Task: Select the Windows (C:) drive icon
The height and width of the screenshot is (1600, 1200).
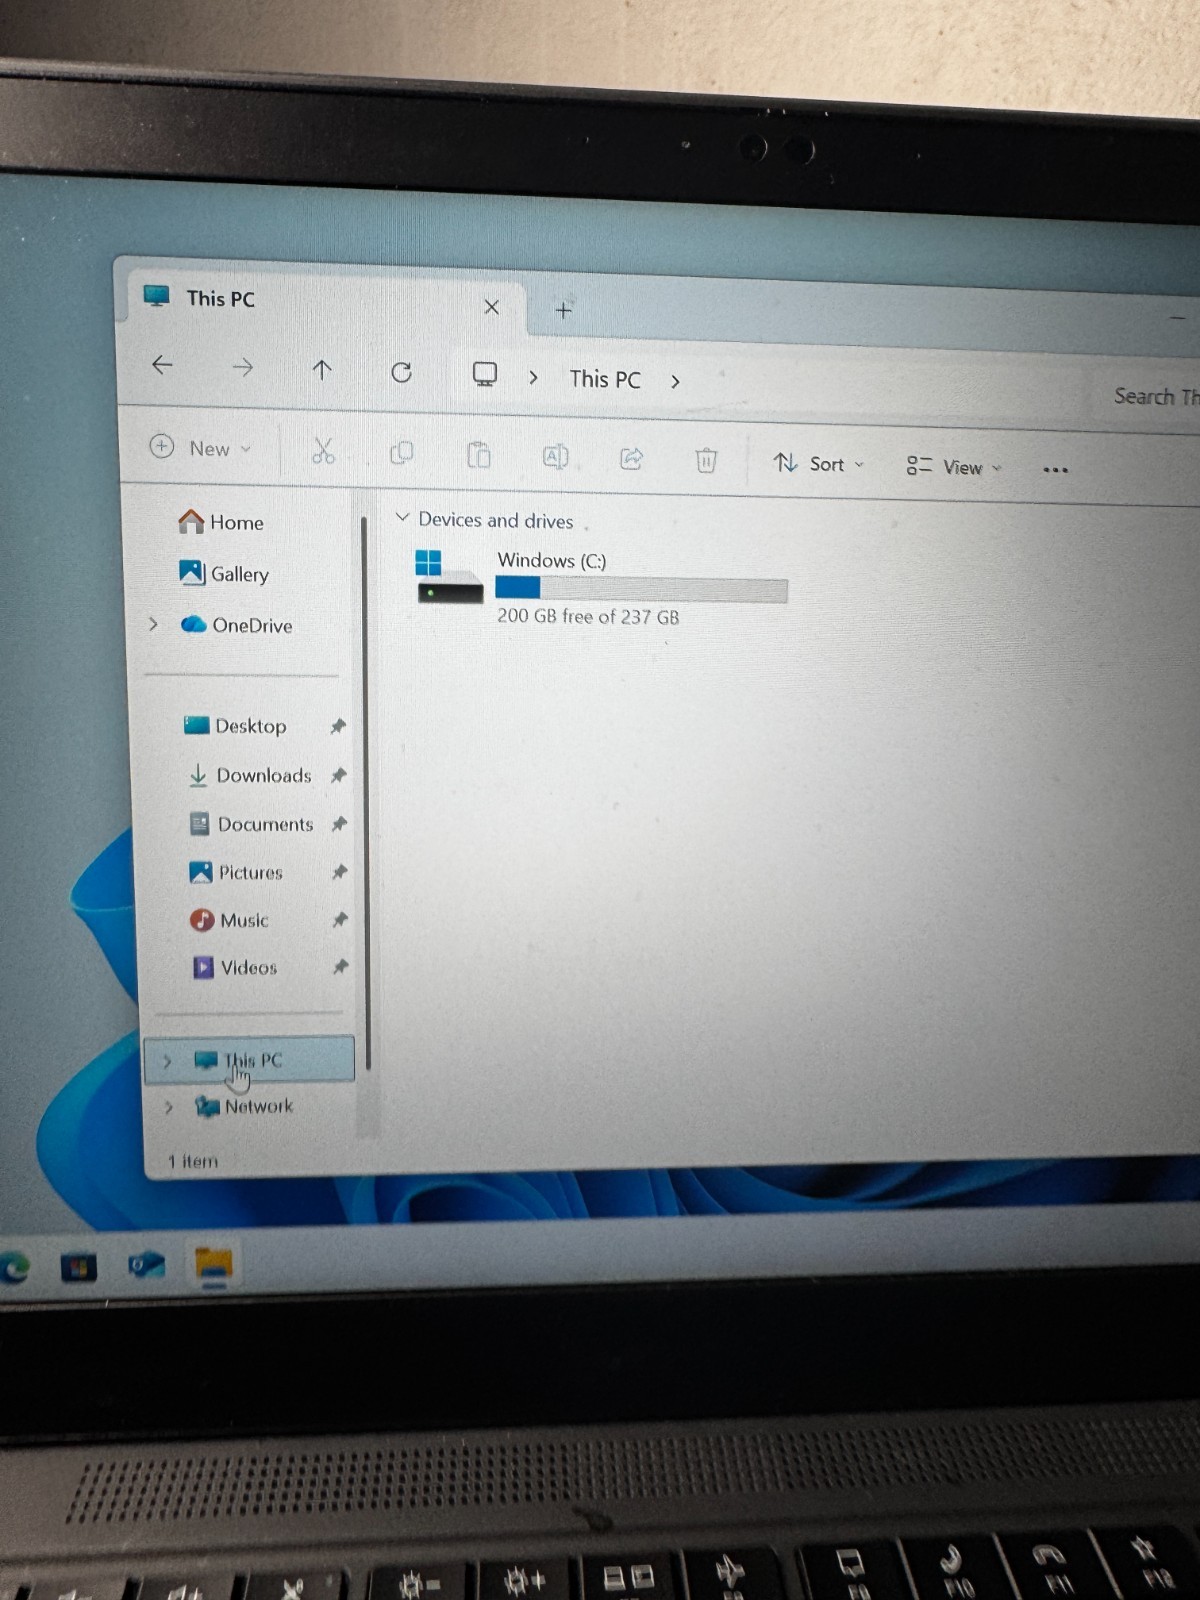Action: coord(448,576)
